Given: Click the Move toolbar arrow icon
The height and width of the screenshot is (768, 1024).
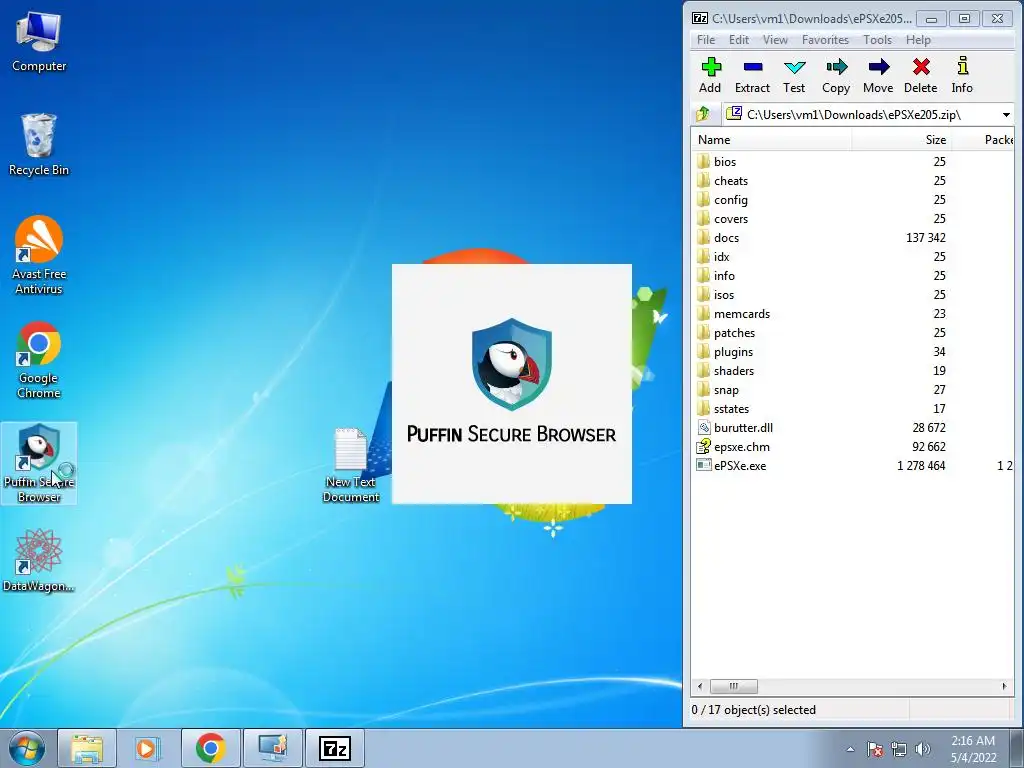Looking at the screenshot, I should [x=878, y=76].
